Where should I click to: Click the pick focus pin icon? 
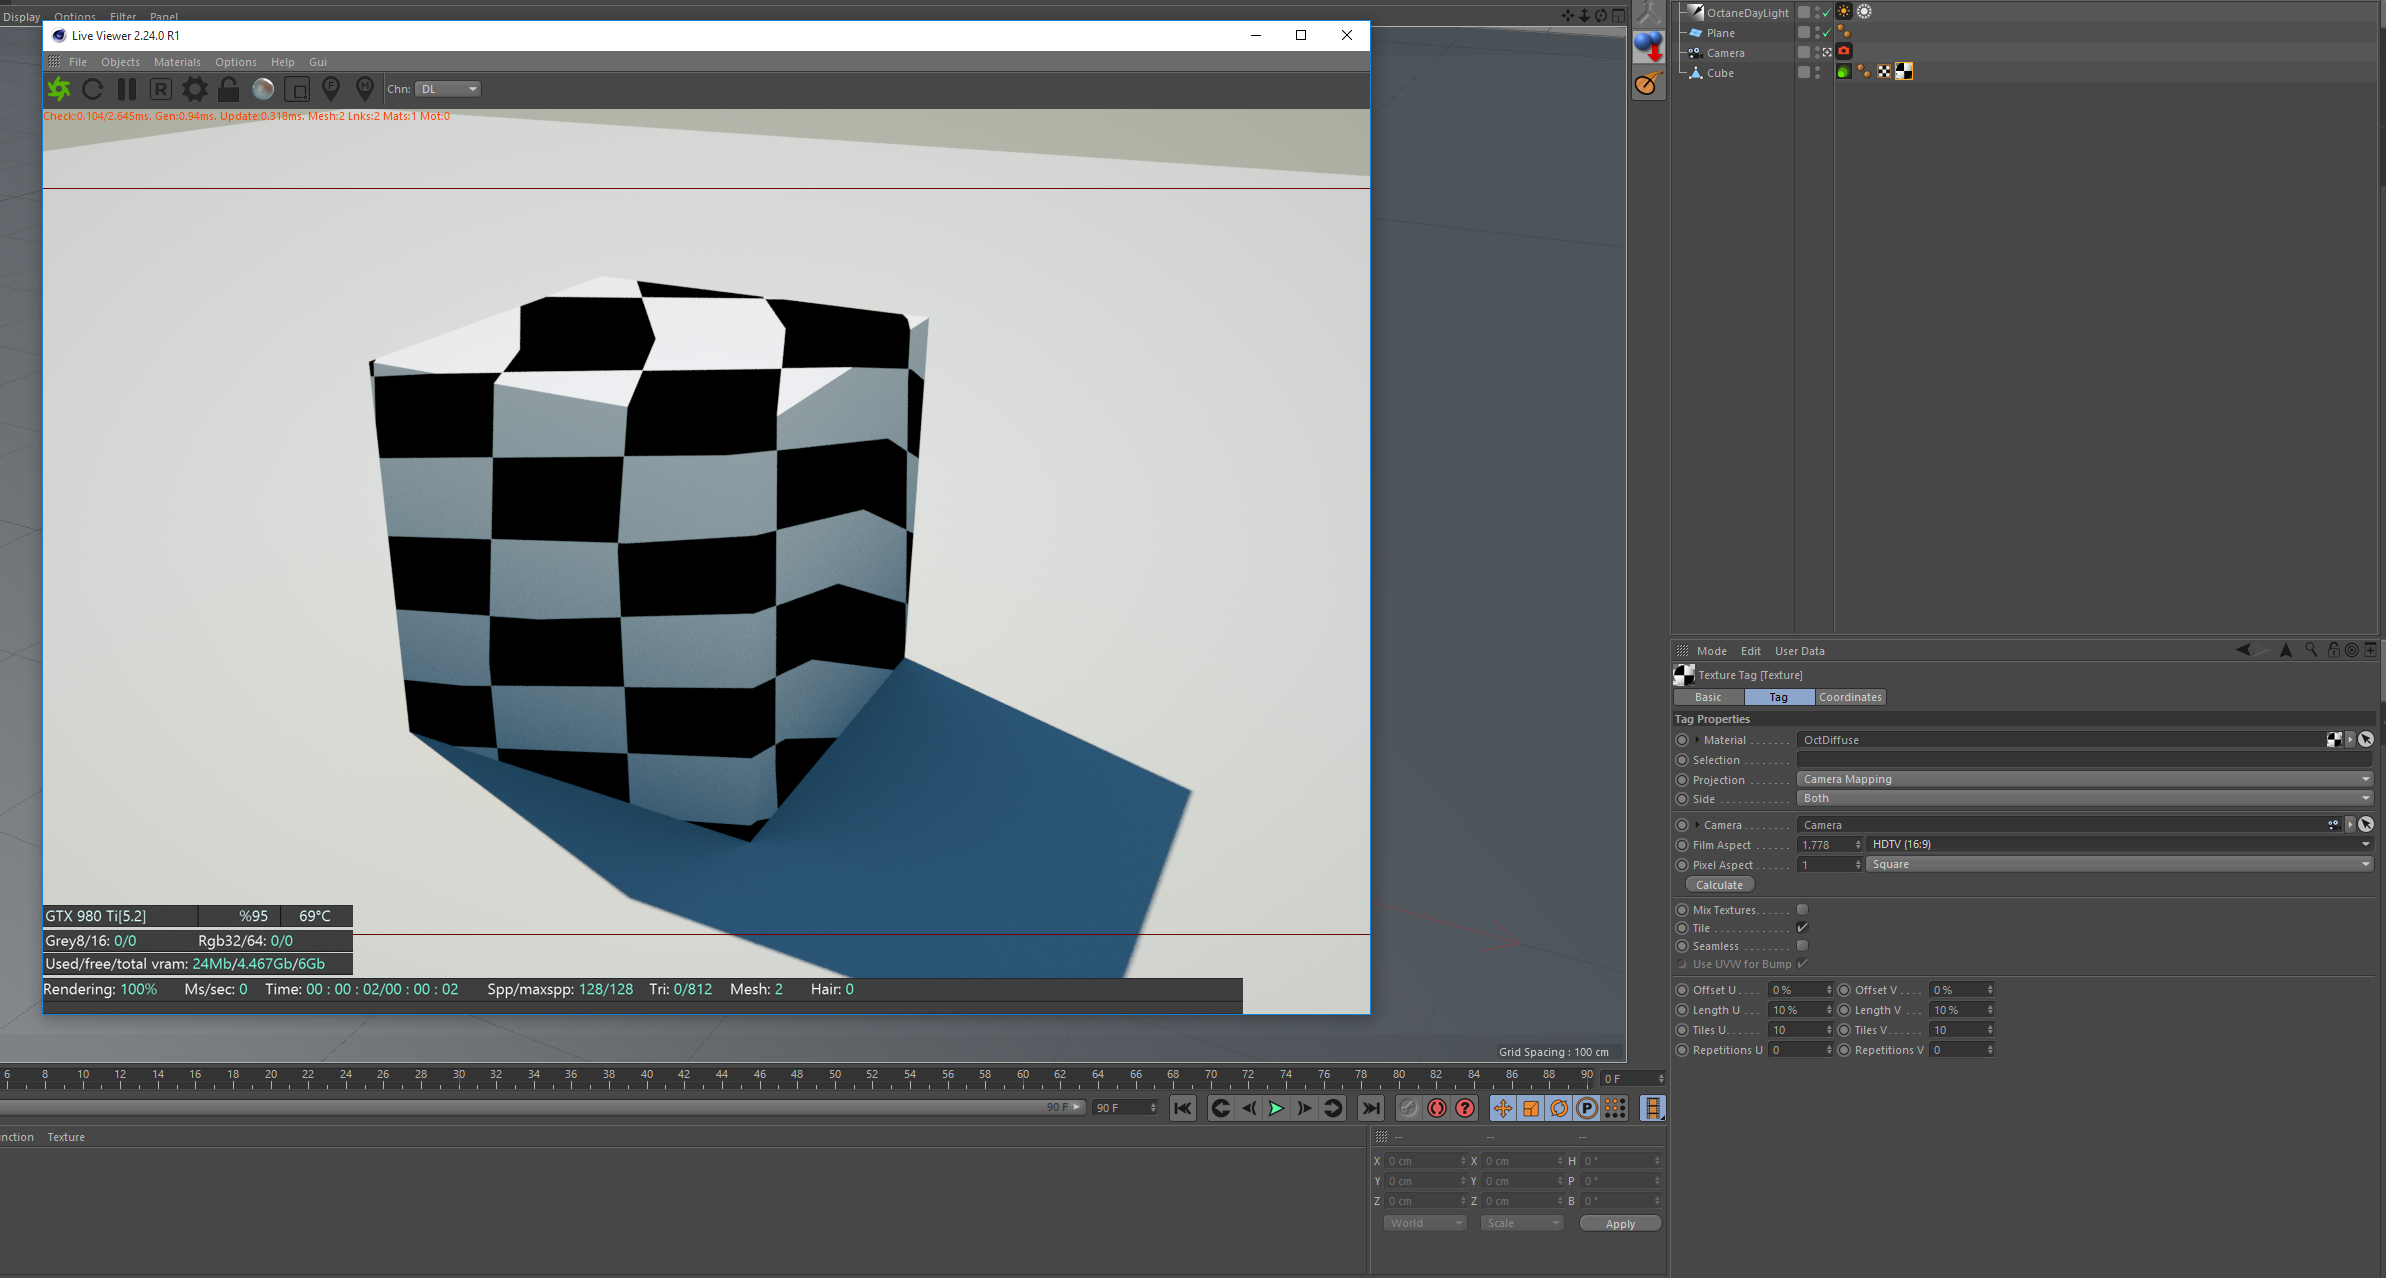(331, 90)
